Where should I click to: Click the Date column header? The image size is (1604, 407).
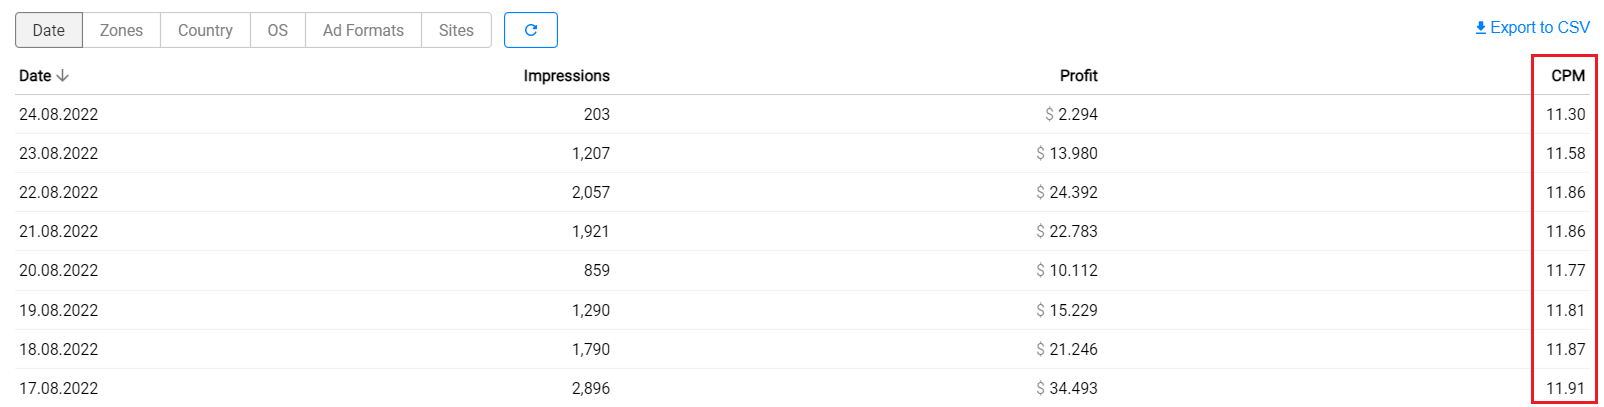pyautogui.click(x=35, y=76)
